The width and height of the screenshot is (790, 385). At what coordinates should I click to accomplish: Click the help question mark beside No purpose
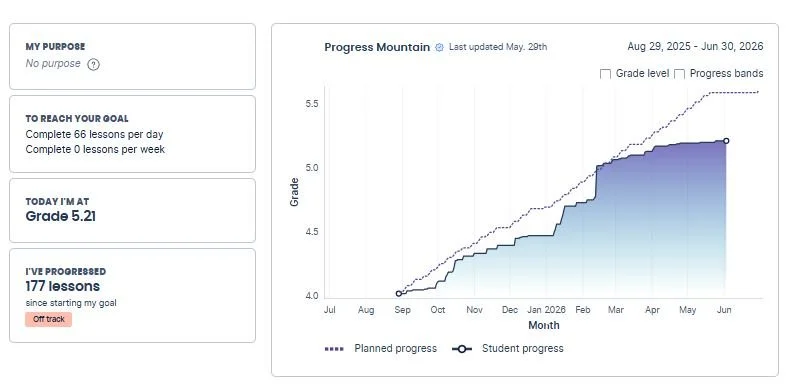[93, 65]
